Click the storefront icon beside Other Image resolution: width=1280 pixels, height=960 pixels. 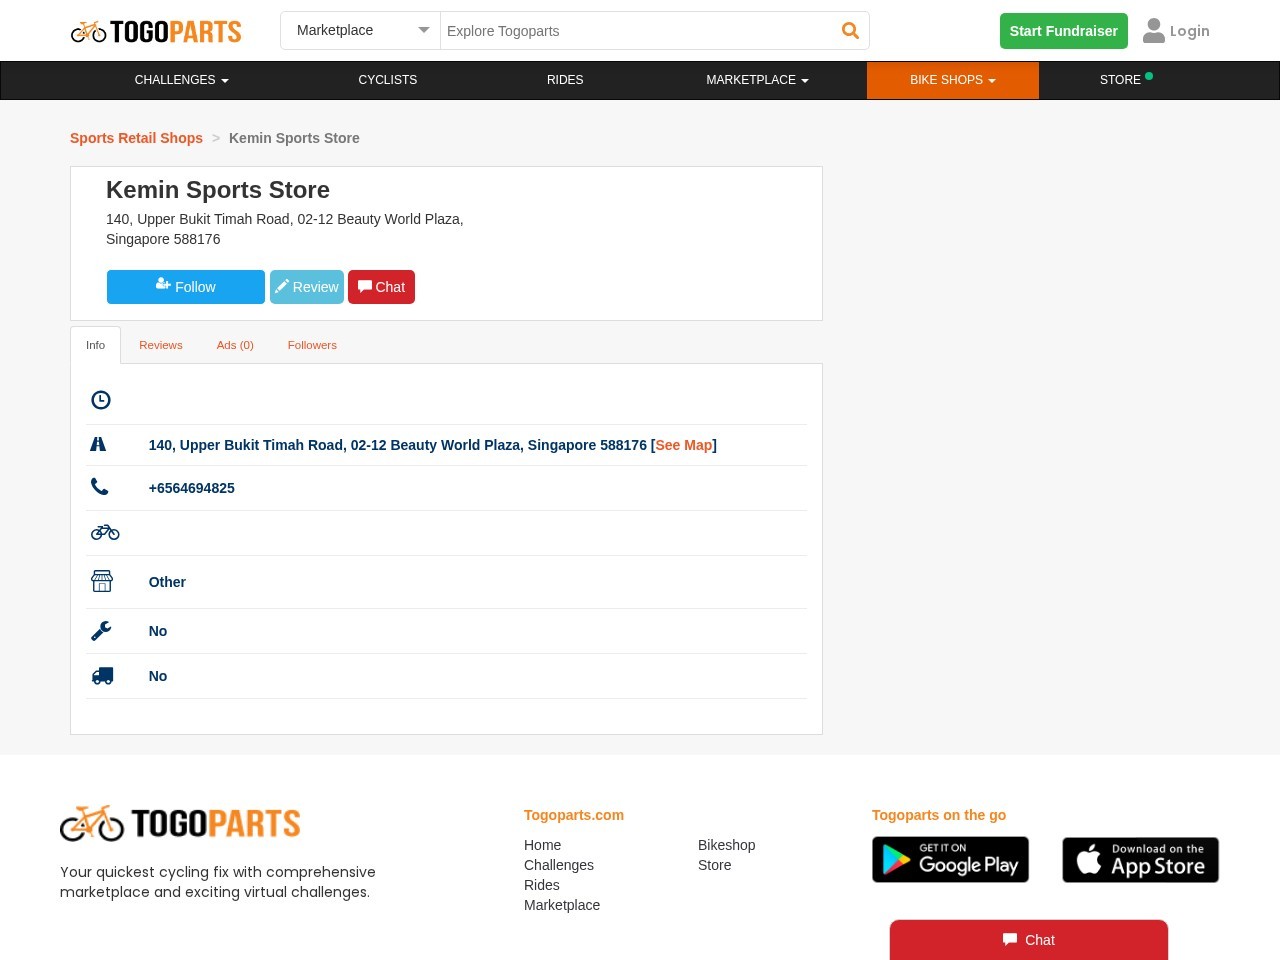click(101, 580)
